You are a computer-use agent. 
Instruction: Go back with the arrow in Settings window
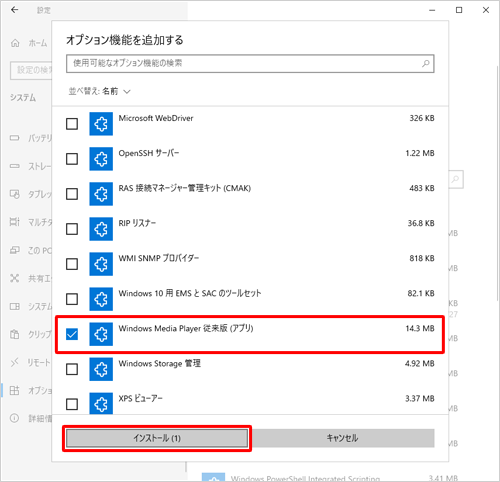click(x=14, y=10)
